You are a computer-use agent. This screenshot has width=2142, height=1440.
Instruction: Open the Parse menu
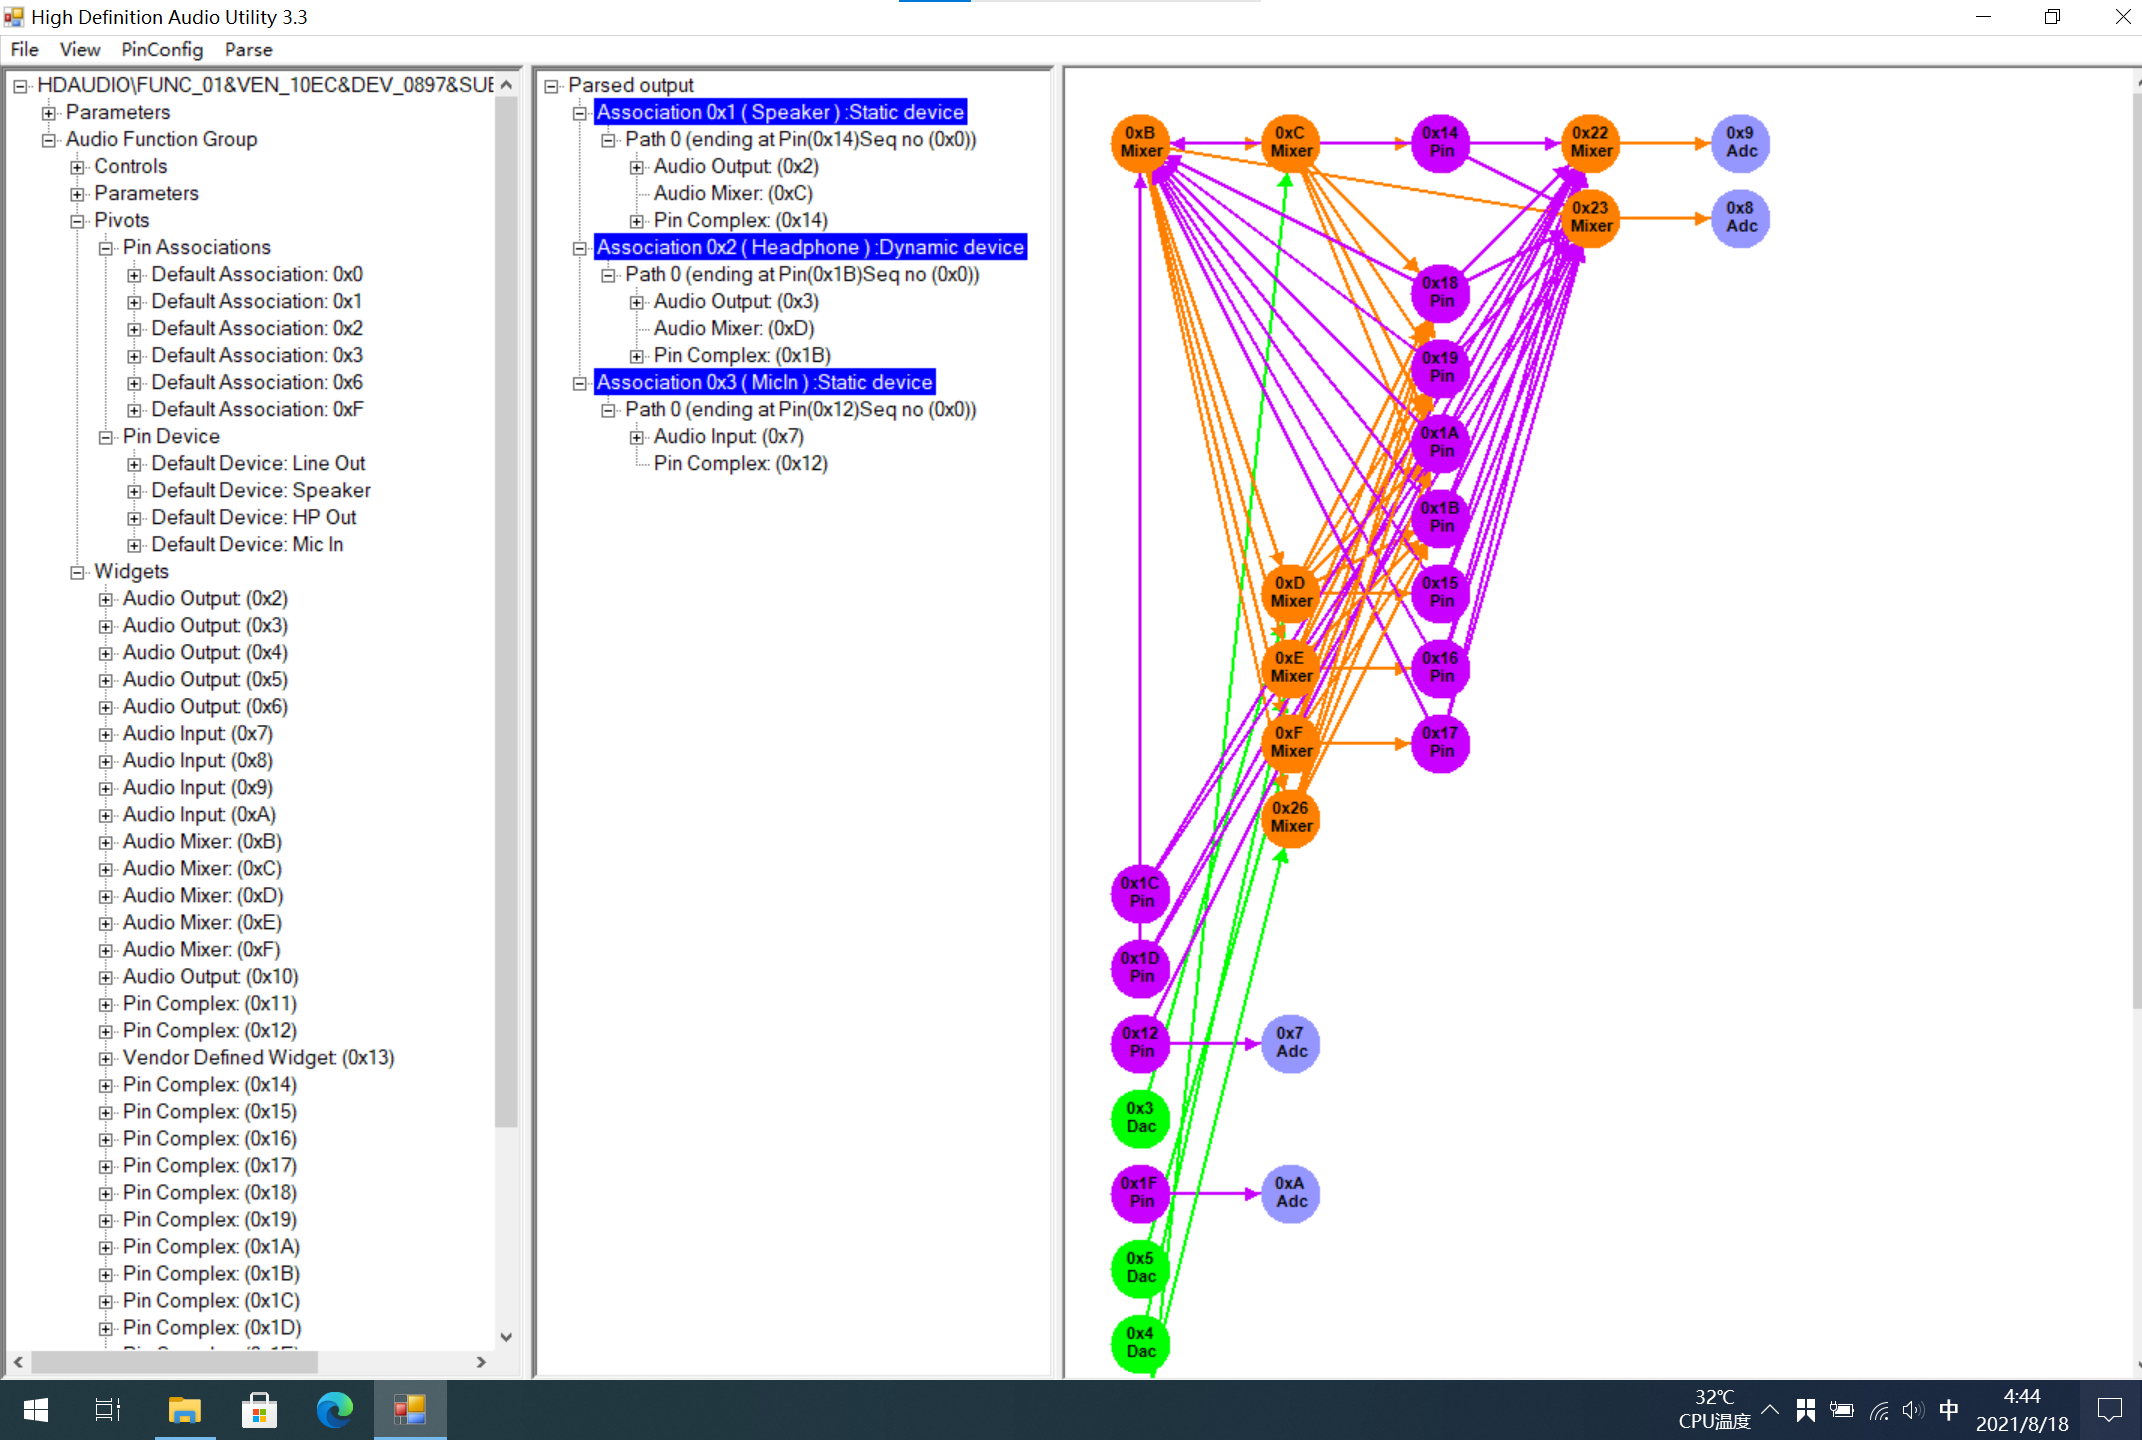[x=248, y=50]
